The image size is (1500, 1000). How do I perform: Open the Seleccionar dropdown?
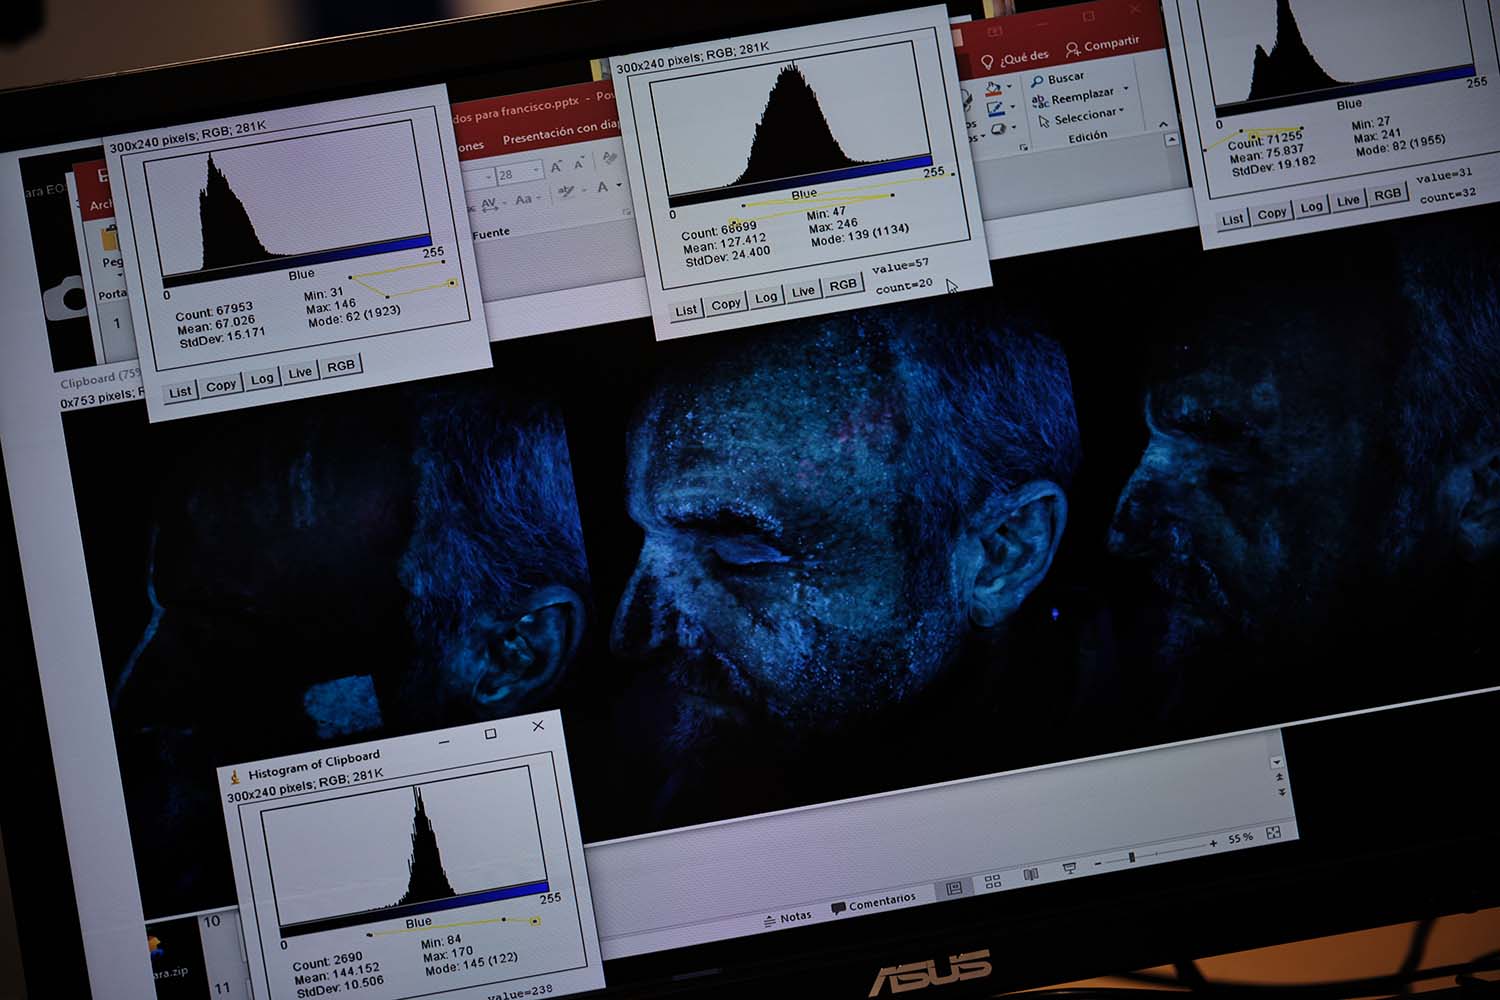(1080, 118)
